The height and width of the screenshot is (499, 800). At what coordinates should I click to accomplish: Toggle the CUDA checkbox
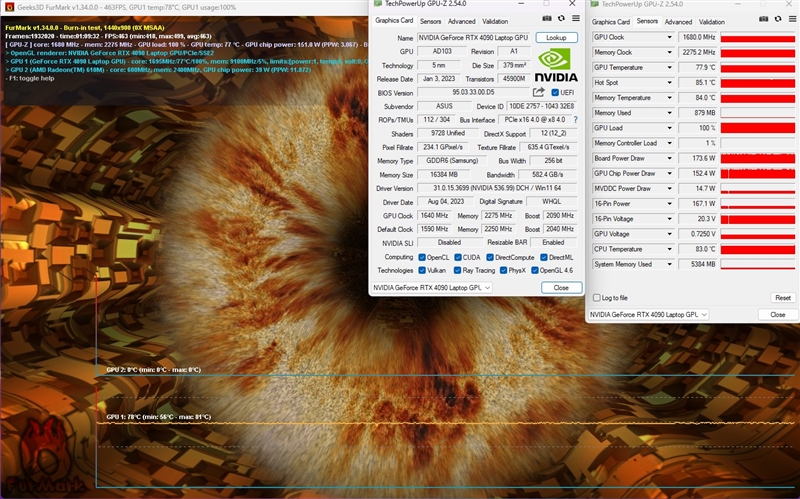458,257
